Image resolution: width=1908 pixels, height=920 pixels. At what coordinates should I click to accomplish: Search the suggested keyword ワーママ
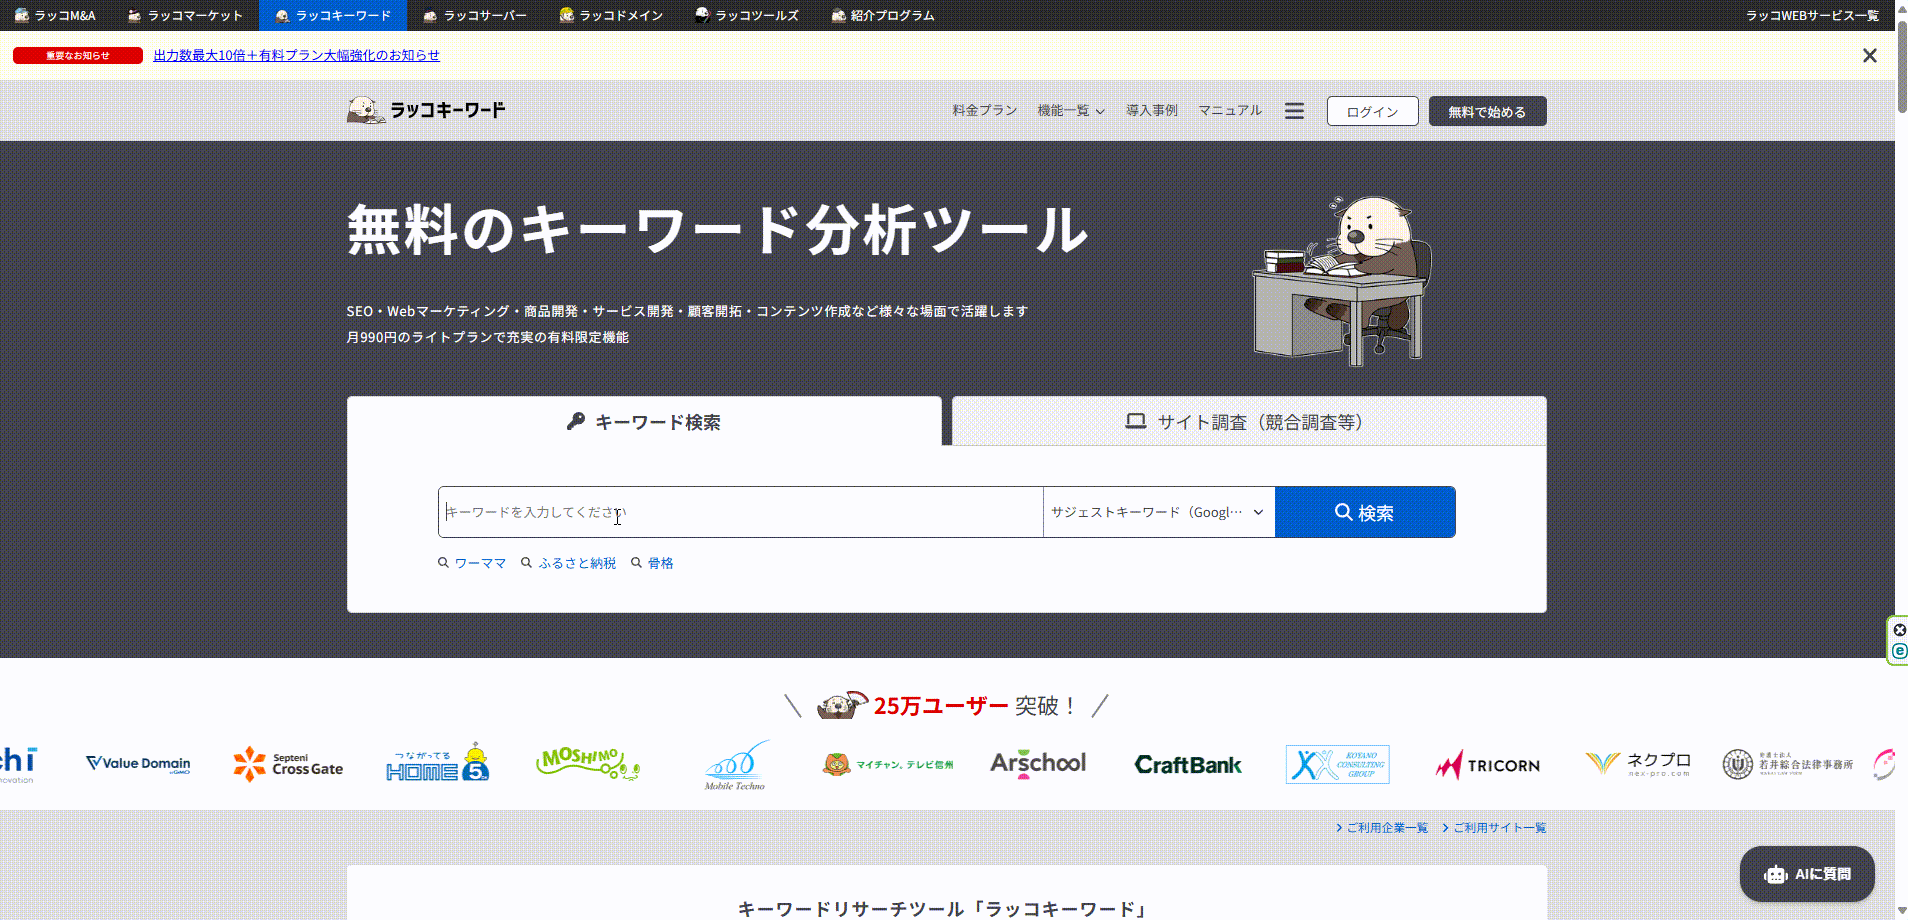pos(472,563)
